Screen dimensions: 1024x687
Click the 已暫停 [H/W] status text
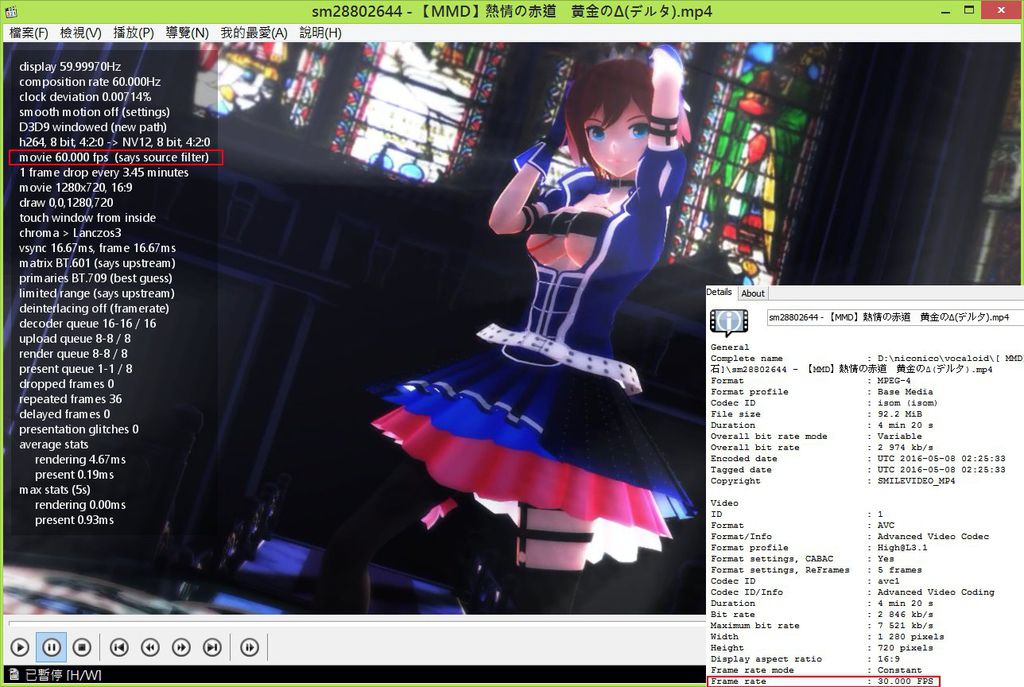(x=63, y=675)
